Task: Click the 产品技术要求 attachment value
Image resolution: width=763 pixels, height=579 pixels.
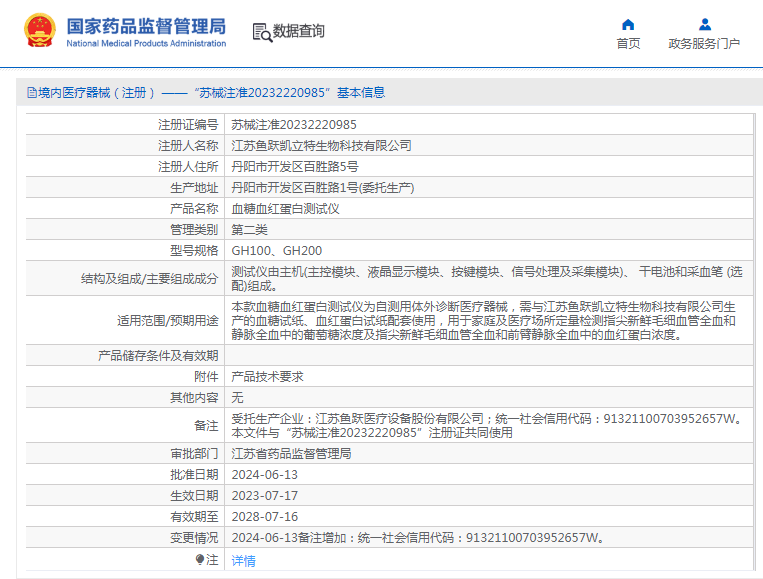Action: (267, 377)
